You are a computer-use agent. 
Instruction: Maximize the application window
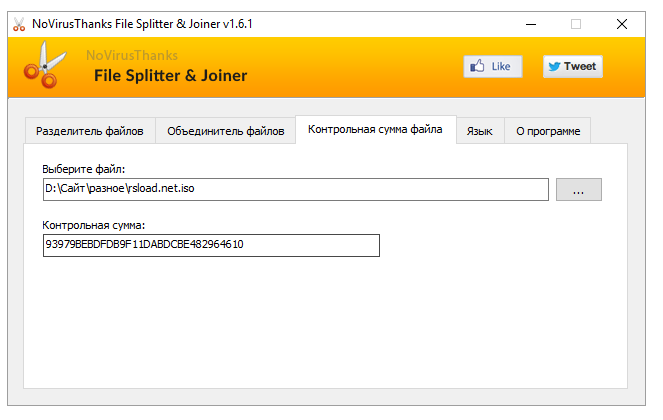[x=576, y=23]
